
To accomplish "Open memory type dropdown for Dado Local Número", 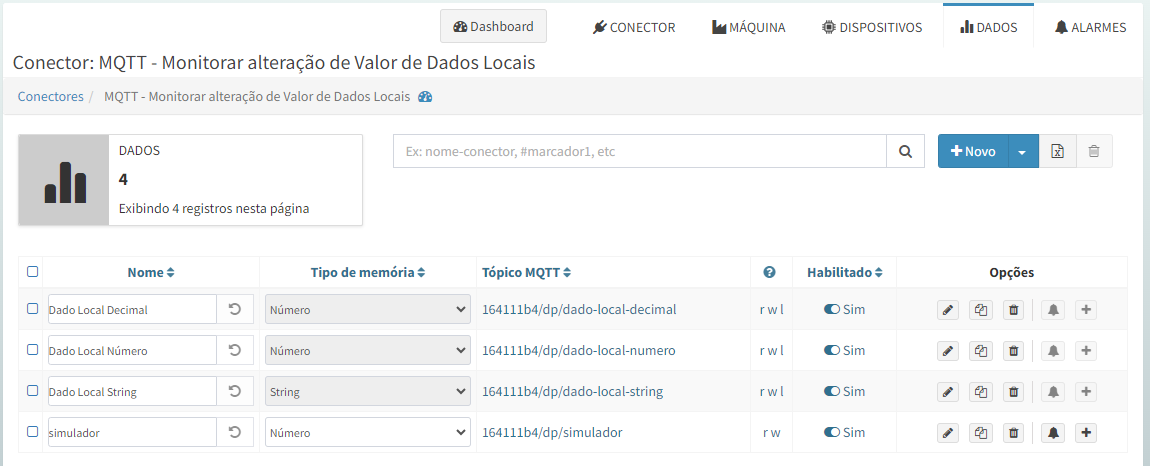I will (367, 351).
